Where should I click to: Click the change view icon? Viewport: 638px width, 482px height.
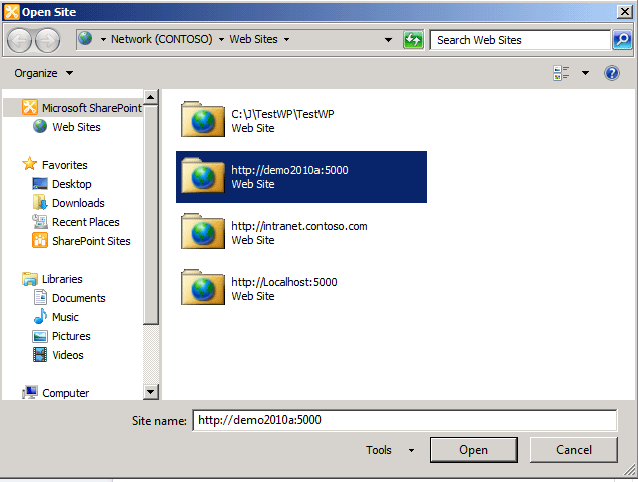point(561,73)
